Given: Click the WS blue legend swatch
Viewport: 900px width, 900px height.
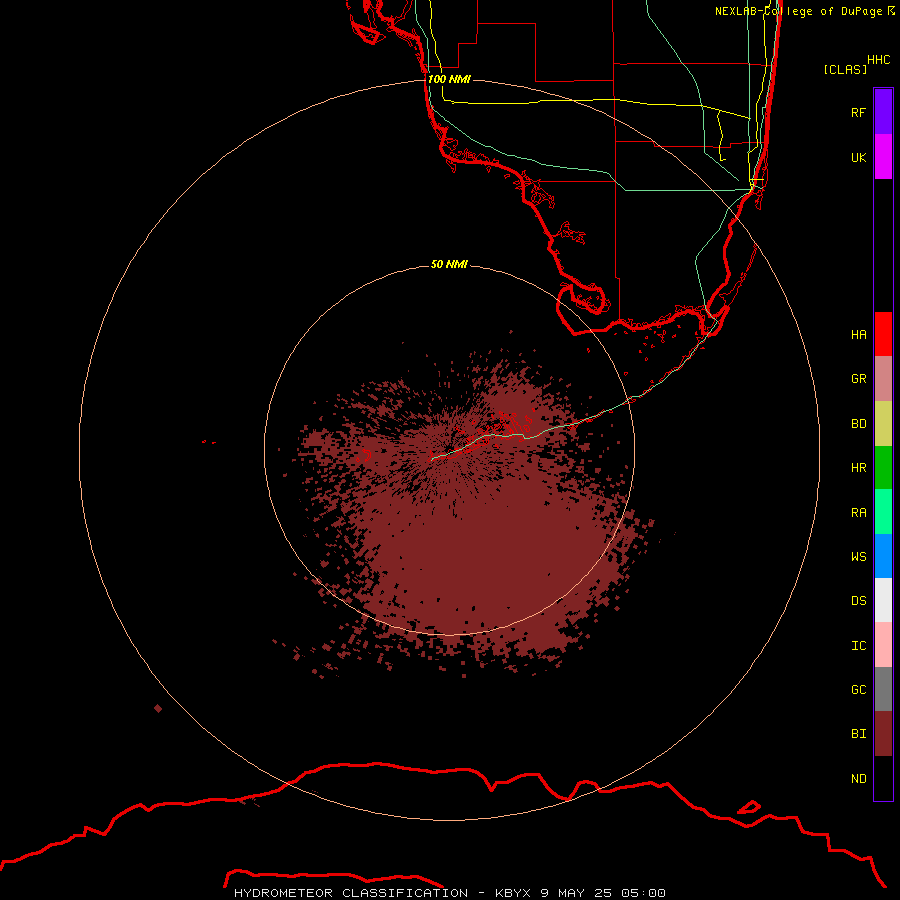Looking at the screenshot, I should [883, 556].
